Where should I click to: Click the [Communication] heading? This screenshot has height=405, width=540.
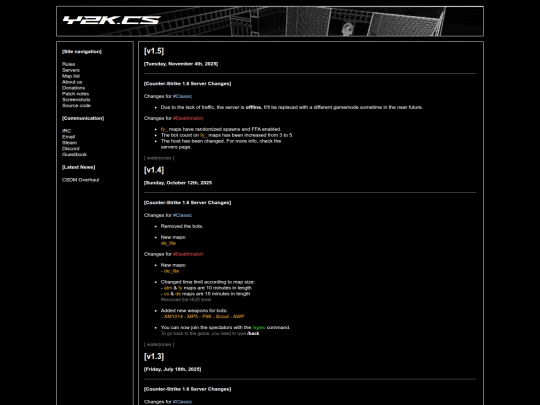[x=83, y=118]
